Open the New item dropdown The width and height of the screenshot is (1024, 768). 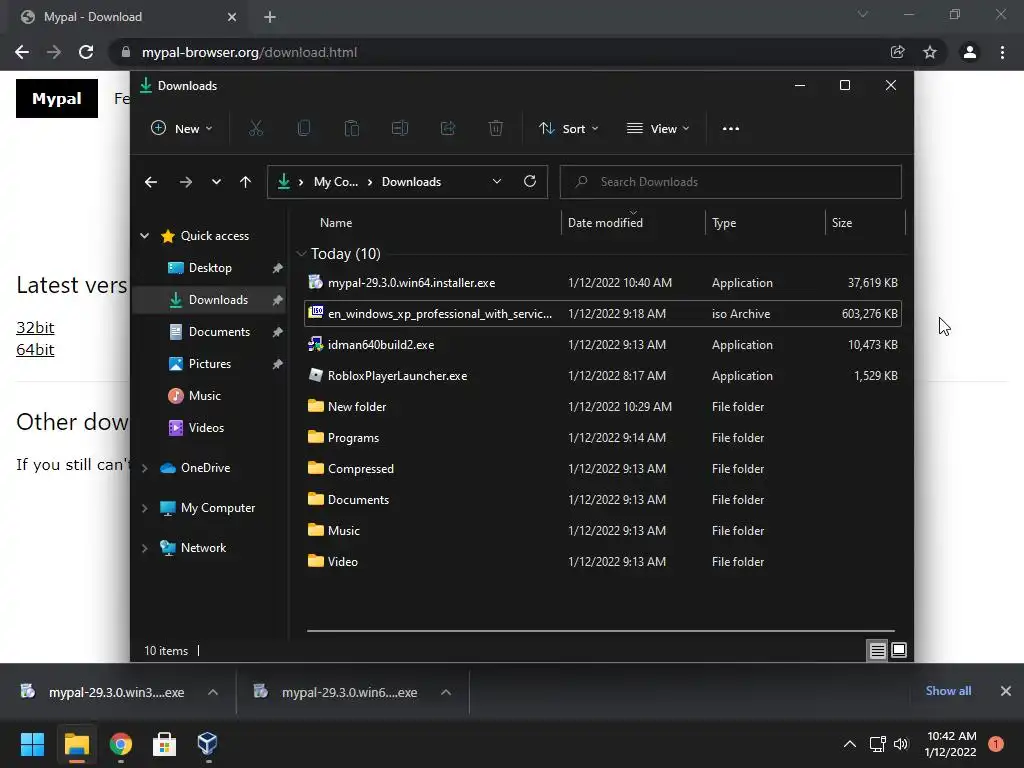pyautogui.click(x=182, y=129)
